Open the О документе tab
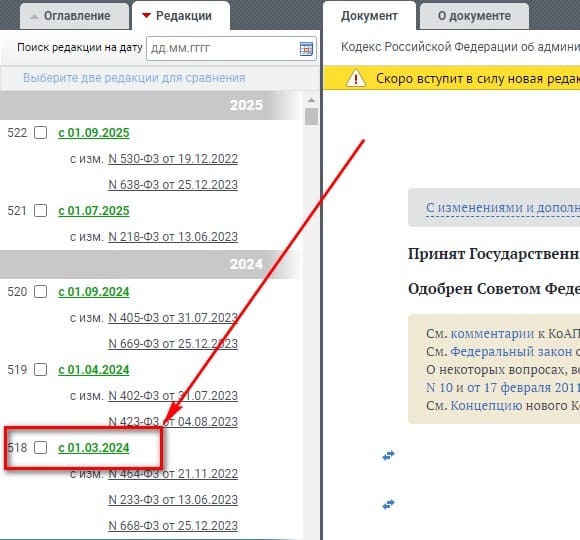The height and width of the screenshot is (540, 580). click(x=474, y=16)
